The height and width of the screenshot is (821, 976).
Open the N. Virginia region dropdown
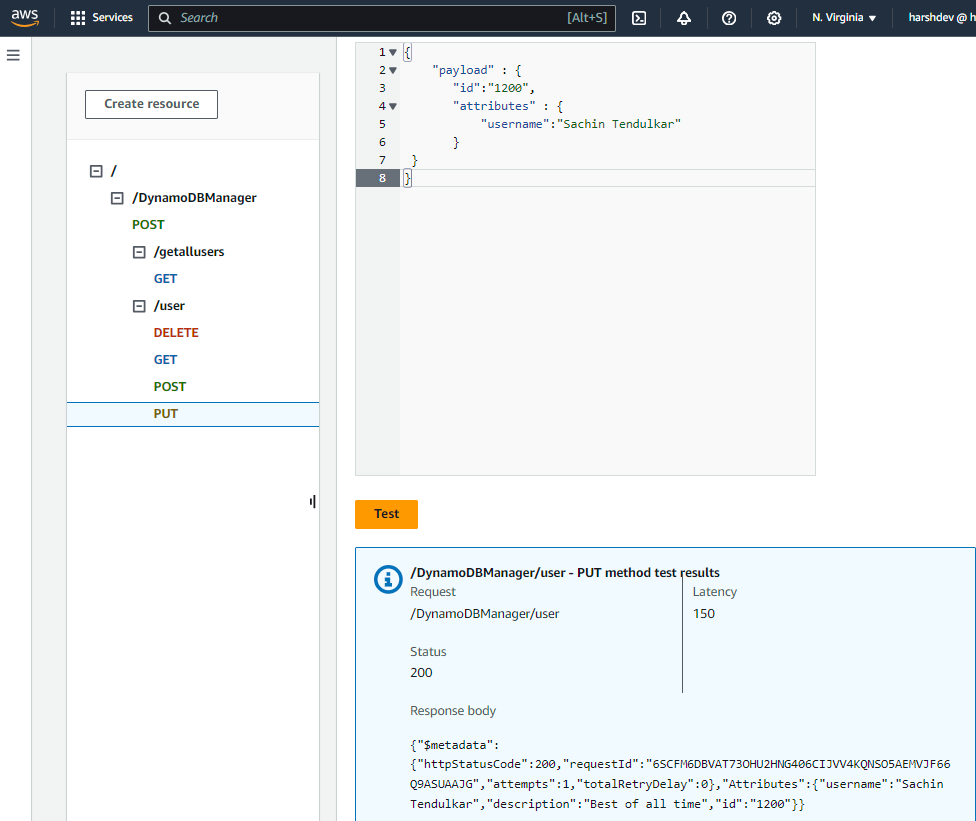click(844, 18)
